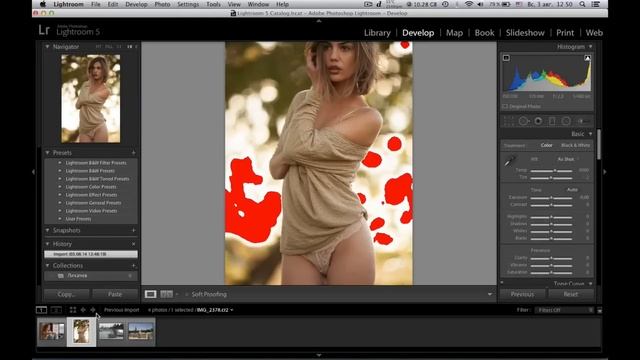The height and width of the screenshot is (360, 640).
Task: Select the Graduated Filter tool
Action: [x=552, y=121]
